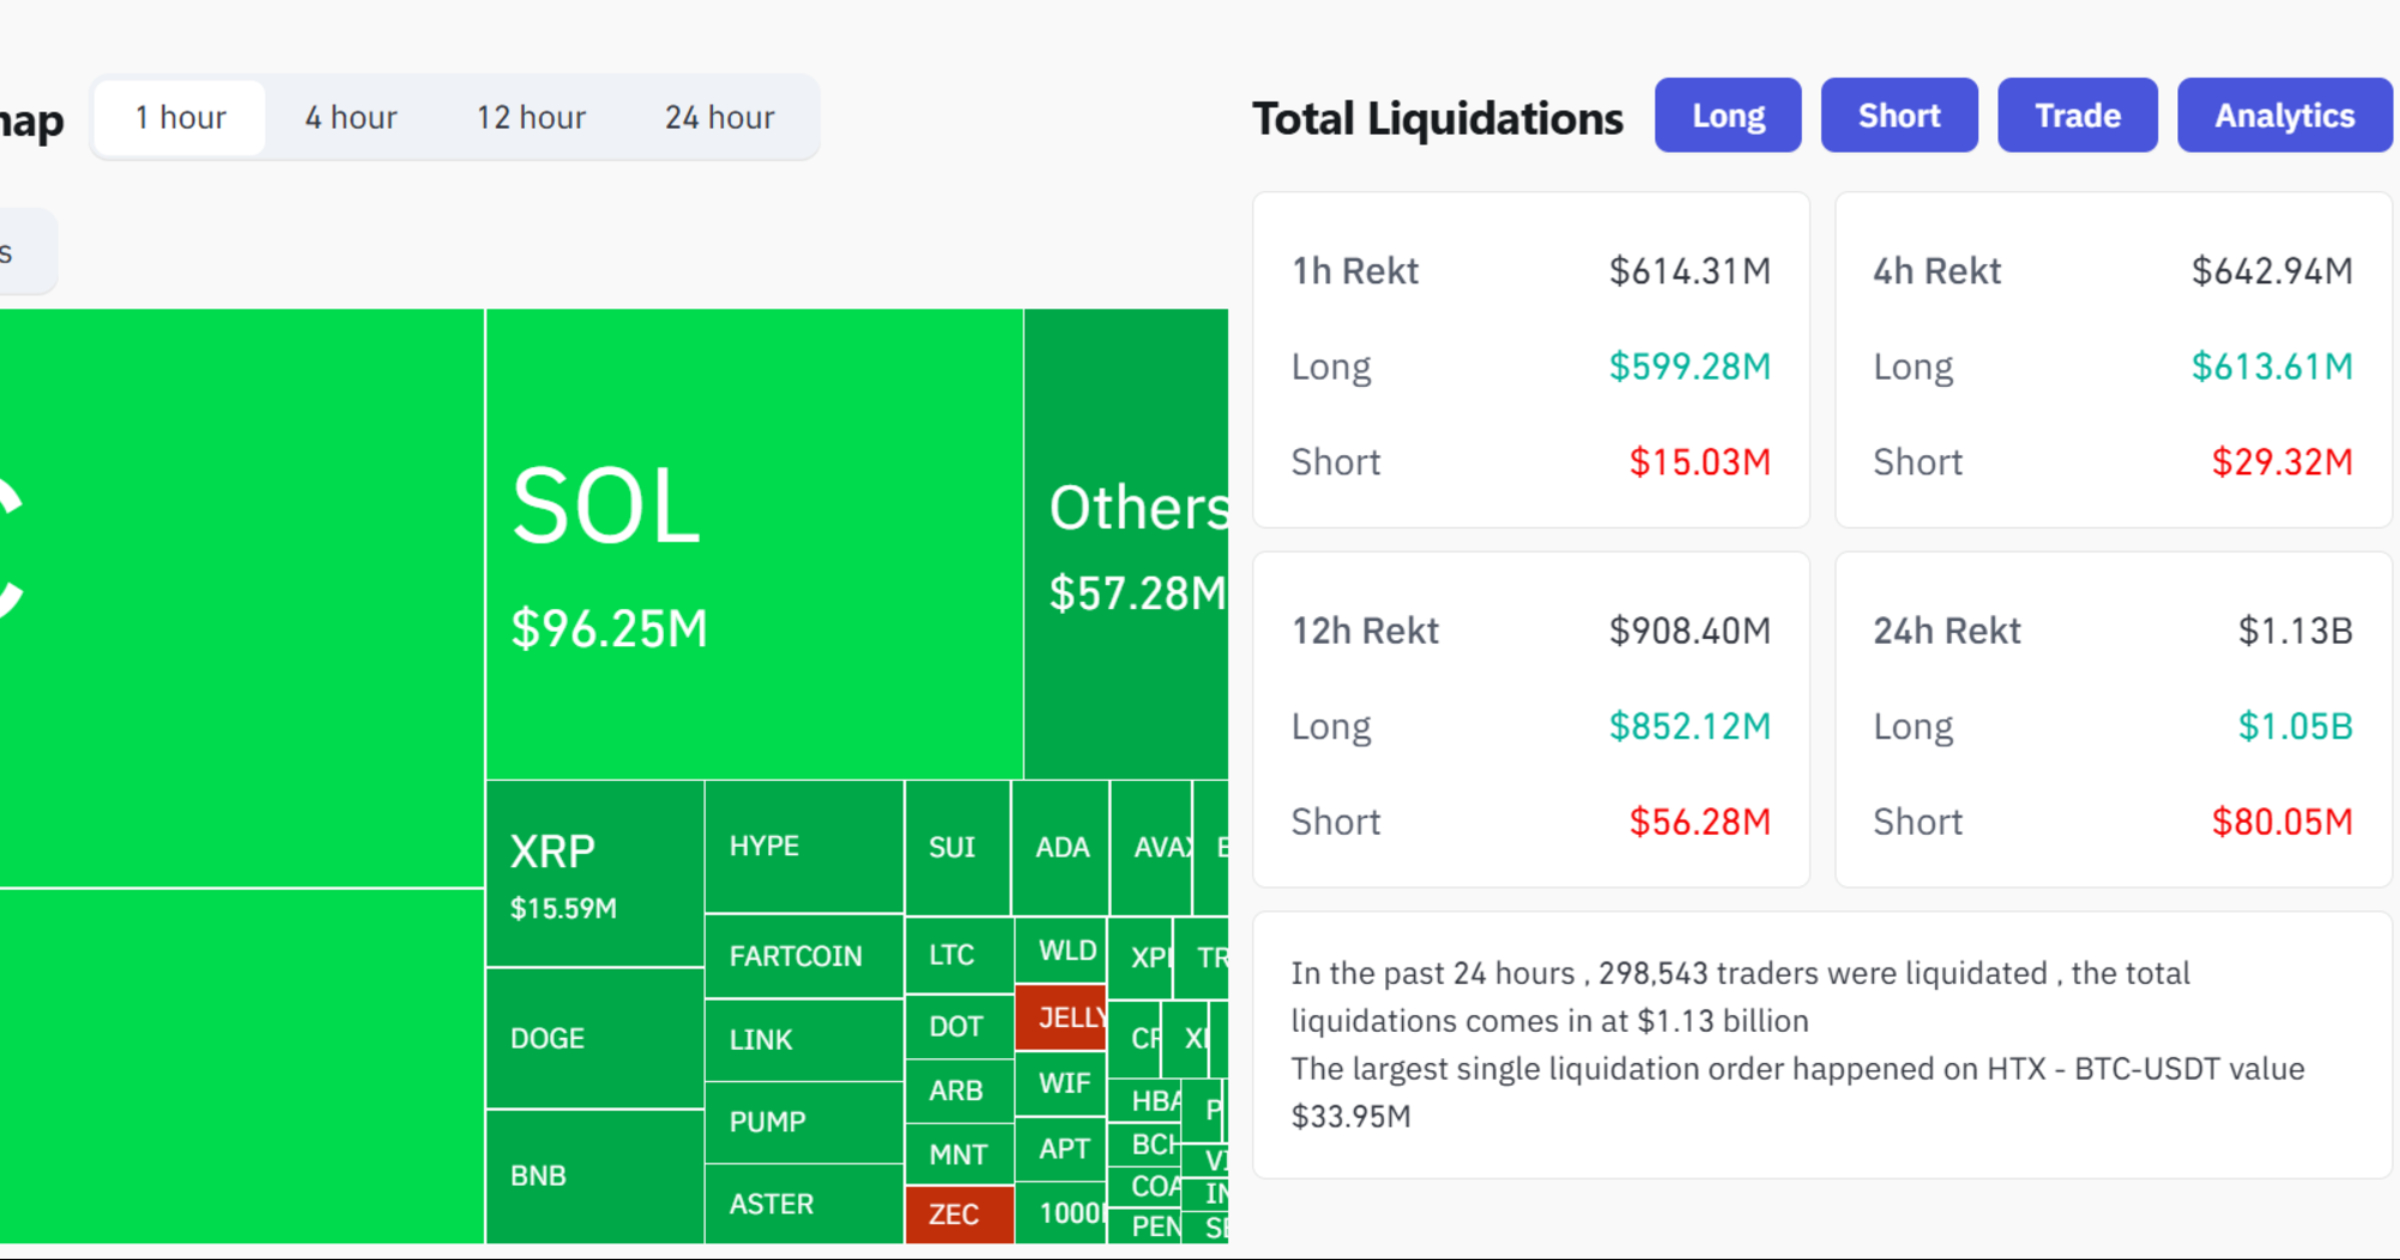
Task: Click the PUMP heatmap tile
Action: [804, 1122]
